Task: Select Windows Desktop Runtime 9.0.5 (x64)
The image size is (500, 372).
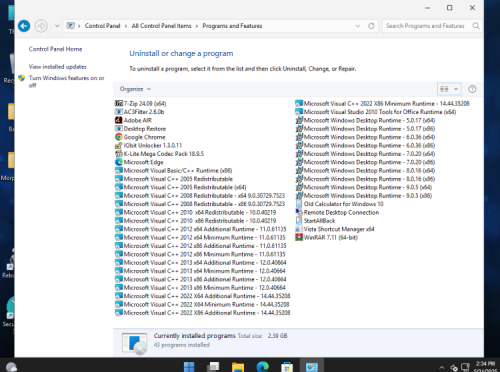Action: 364,187
